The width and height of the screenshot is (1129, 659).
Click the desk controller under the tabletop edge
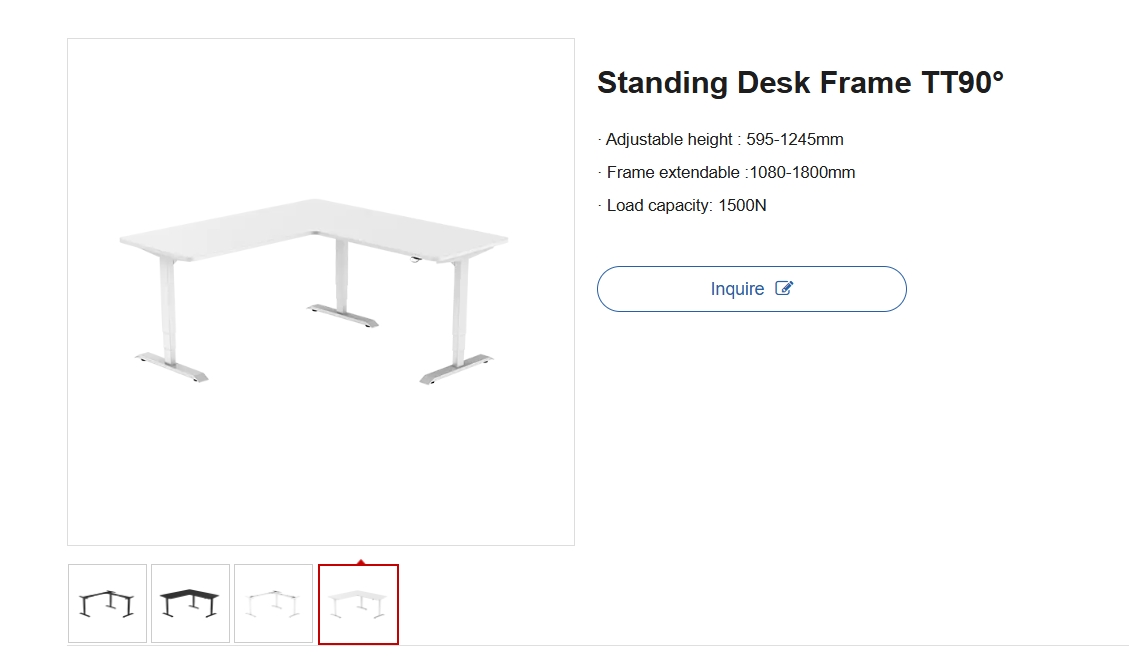(x=415, y=259)
